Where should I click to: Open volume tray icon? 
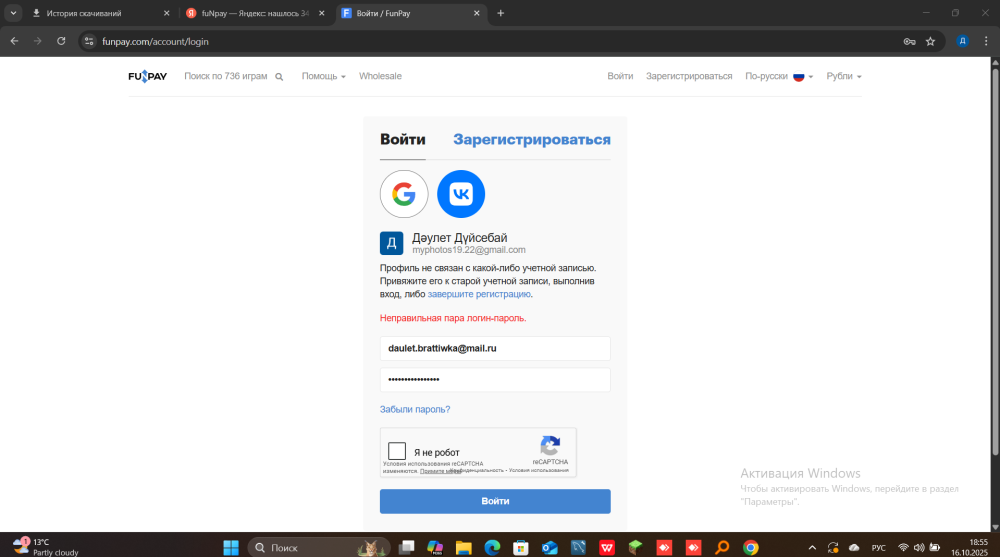[919, 547]
